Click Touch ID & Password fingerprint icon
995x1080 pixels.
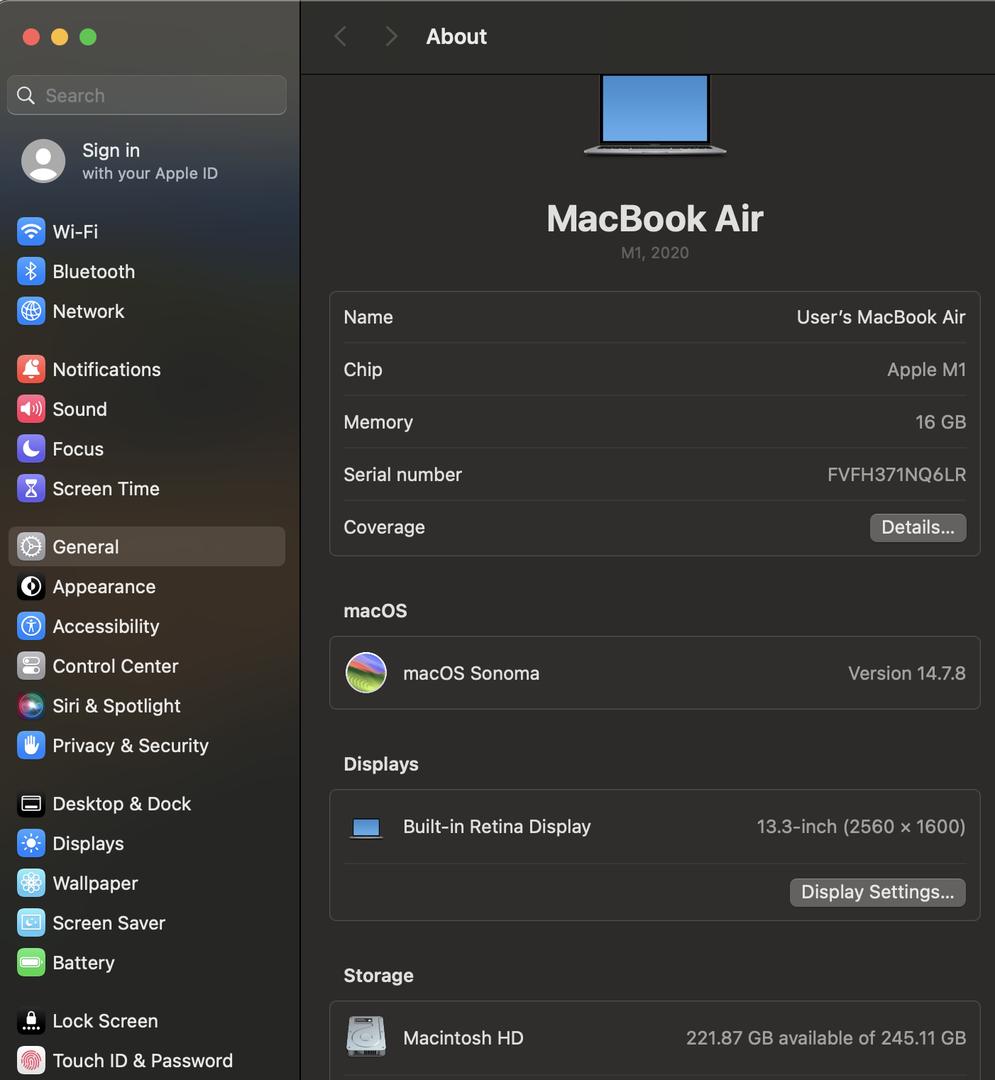[x=31, y=1061]
